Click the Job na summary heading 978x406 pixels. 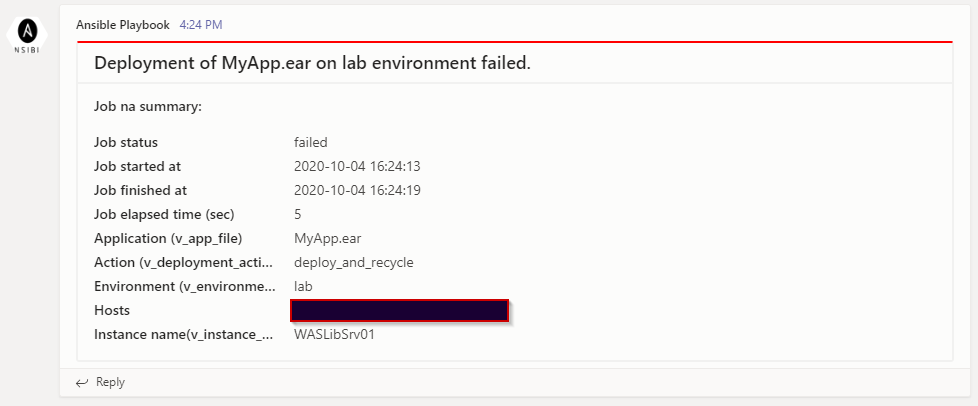[x=148, y=106]
